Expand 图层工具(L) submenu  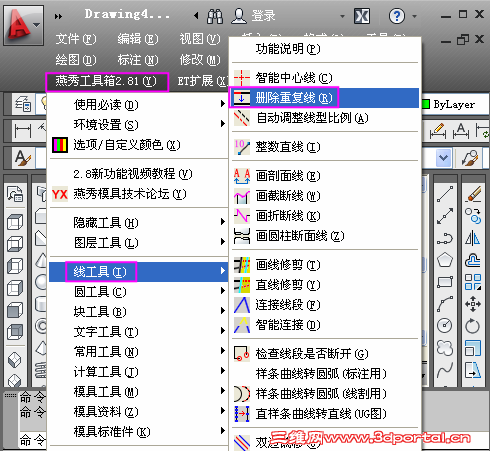[138, 242]
